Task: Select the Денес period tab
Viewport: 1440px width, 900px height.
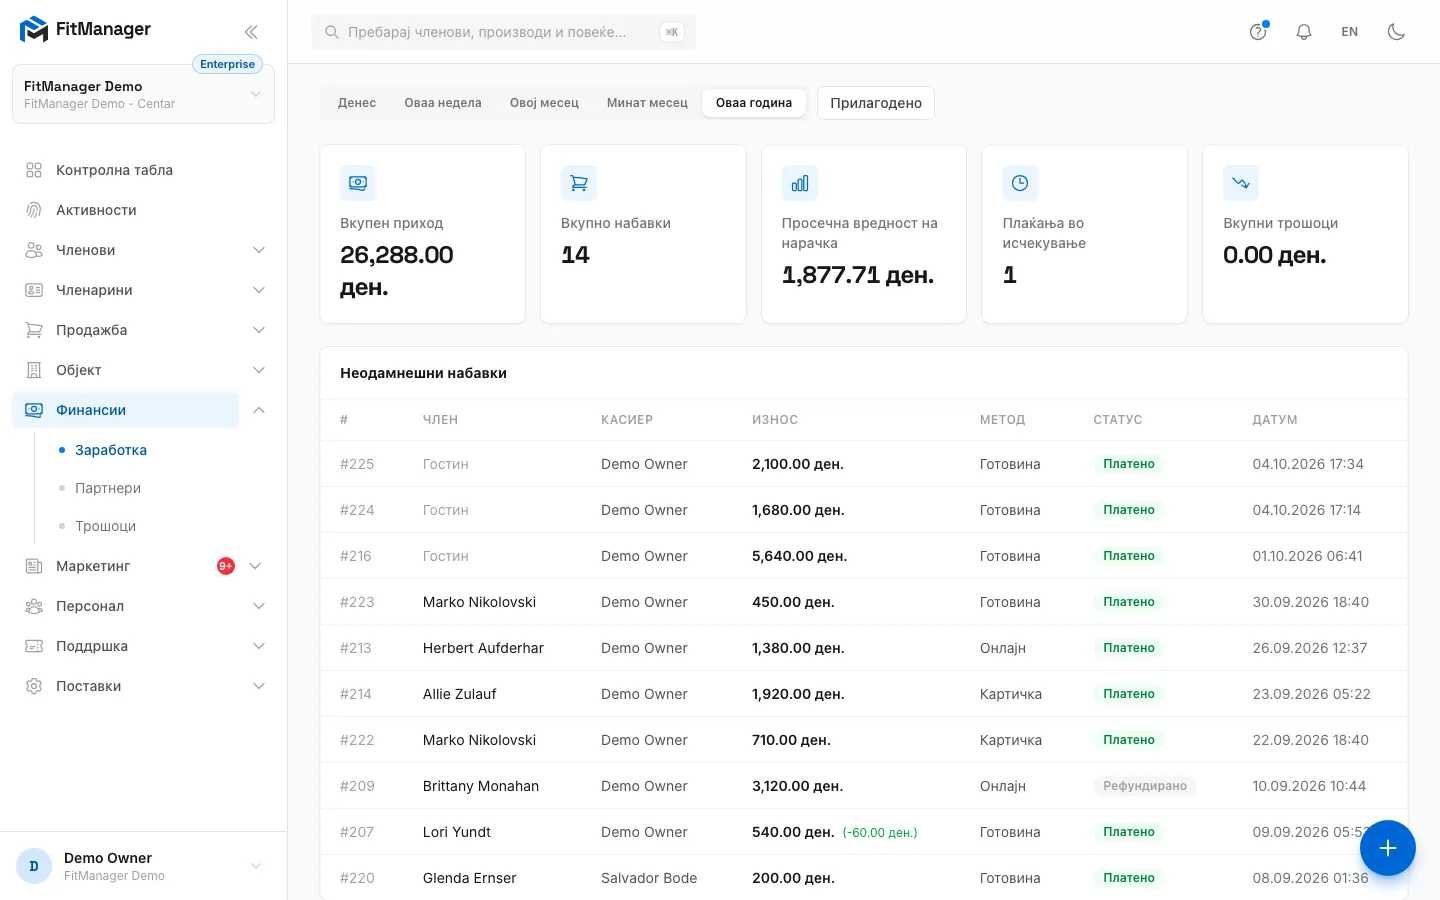Action: 357,103
